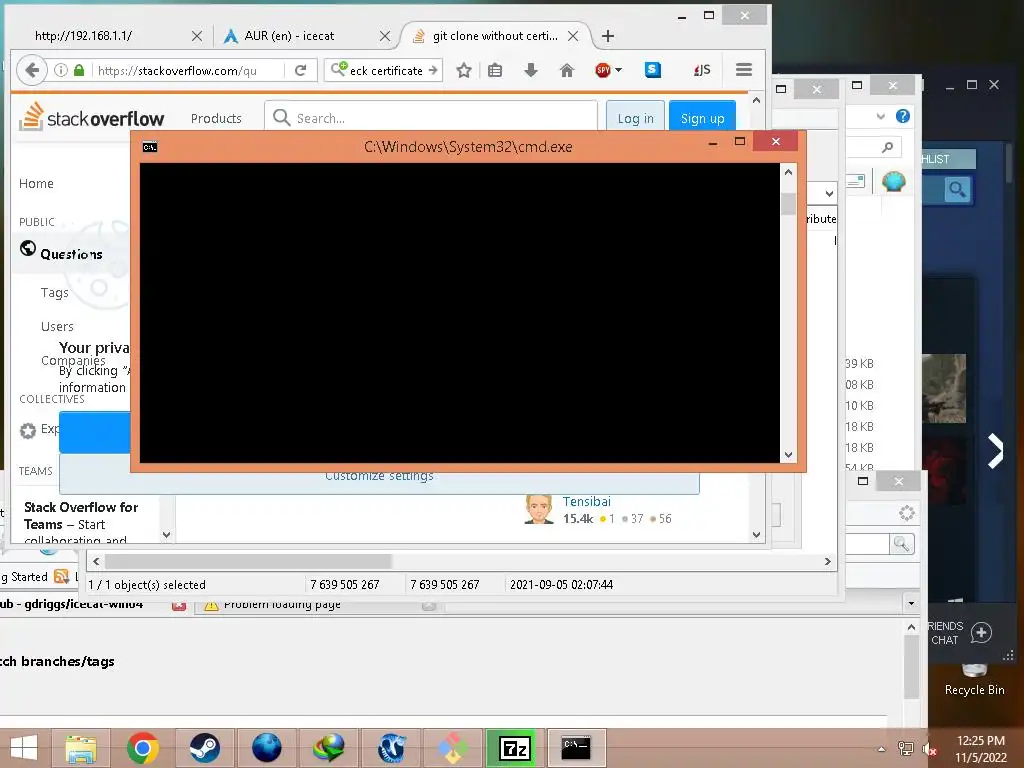This screenshot has height=768, width=1024.
Task: Open the Products menu on Stack Overflow
Action: (216, 118)
